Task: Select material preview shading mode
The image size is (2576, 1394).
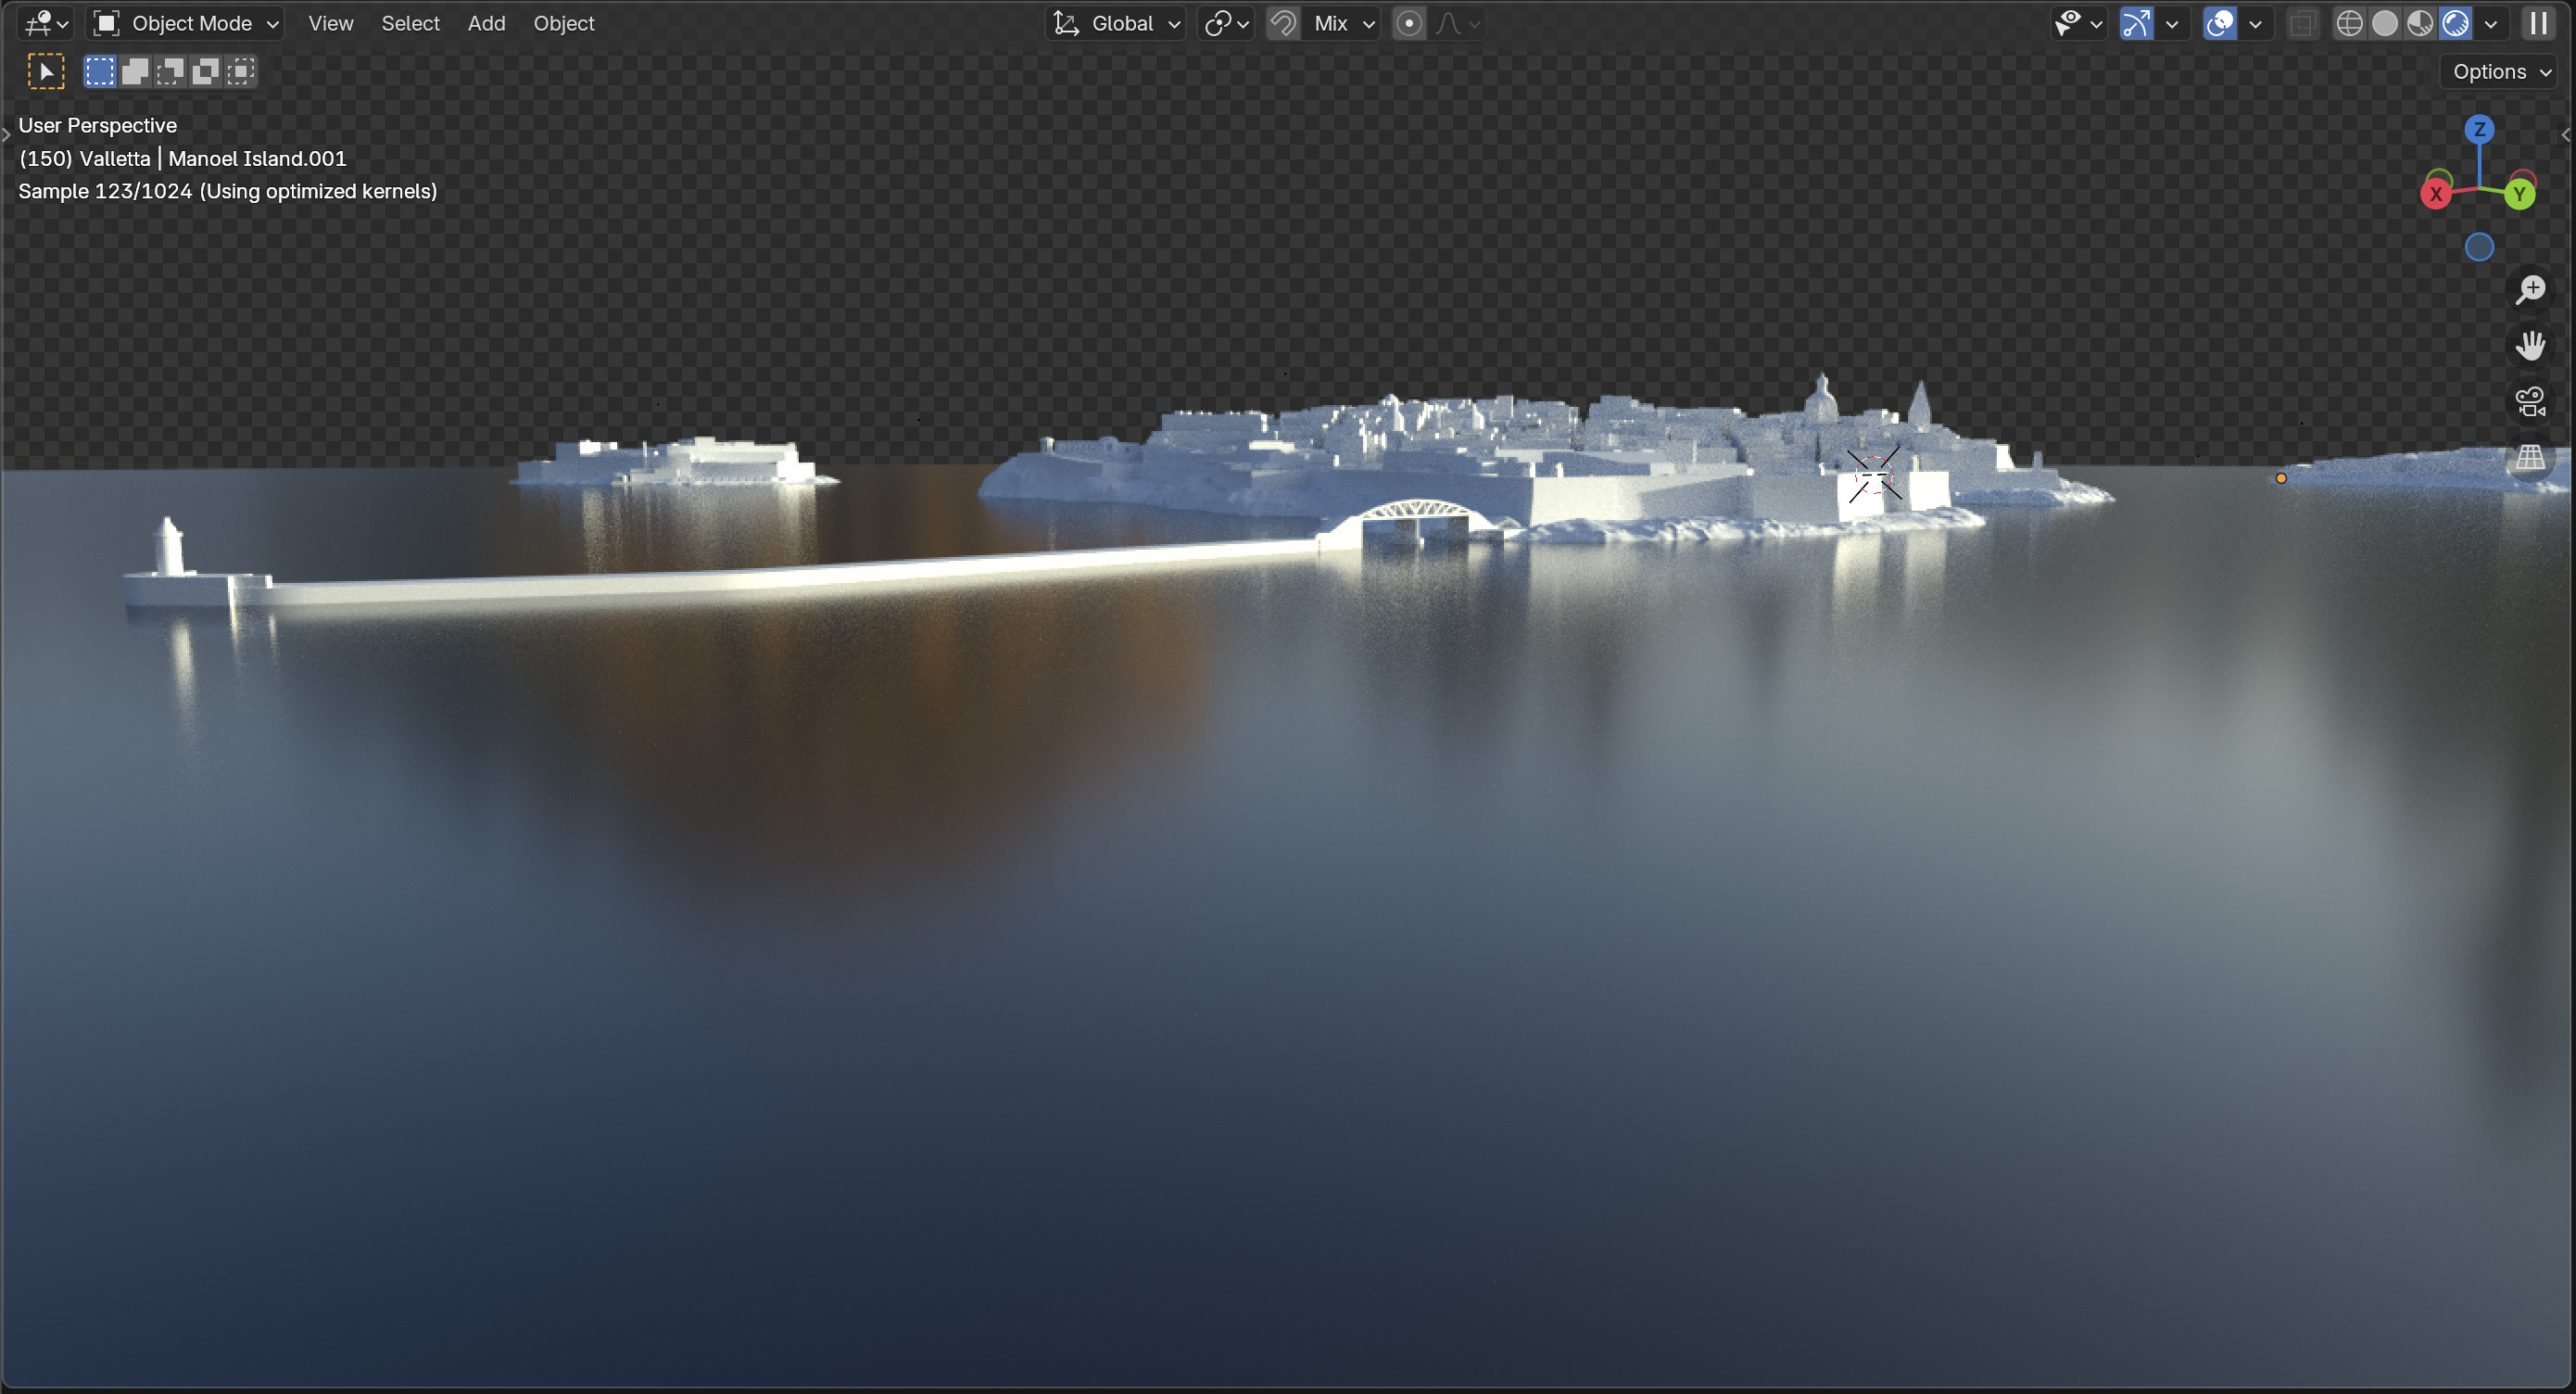Action: click(x=2420, y=23)
